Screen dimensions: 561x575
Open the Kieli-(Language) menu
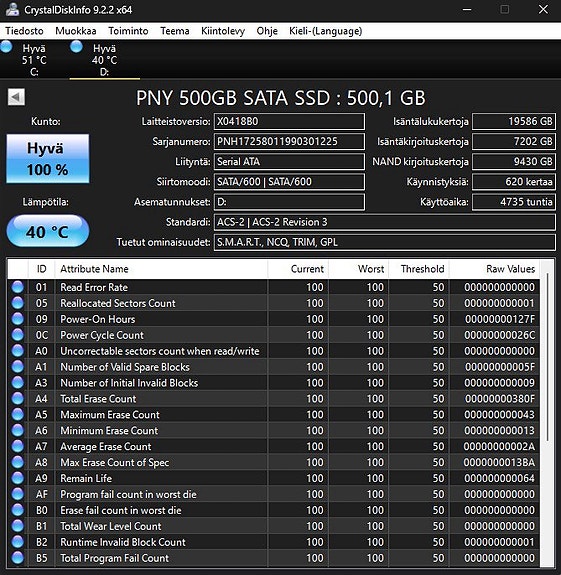pos(326,31)
